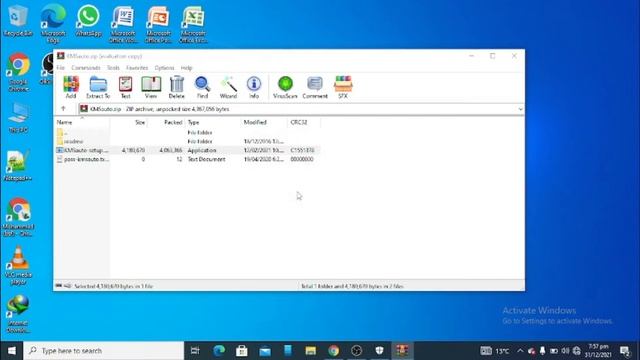Screen dimensions: 640x360
Task: Click the Microsoft Store taskbar icon
Action: pyautogui.click(x=242, y=351)
